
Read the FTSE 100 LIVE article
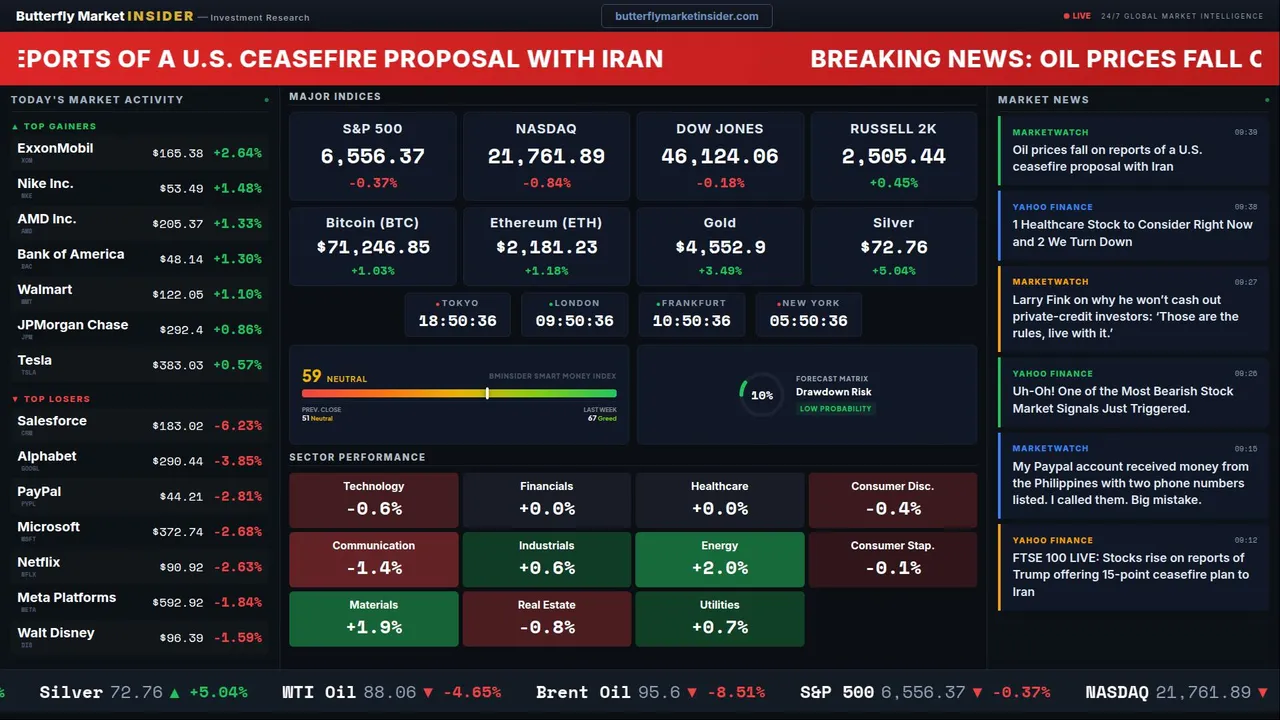click(1133, 568)
